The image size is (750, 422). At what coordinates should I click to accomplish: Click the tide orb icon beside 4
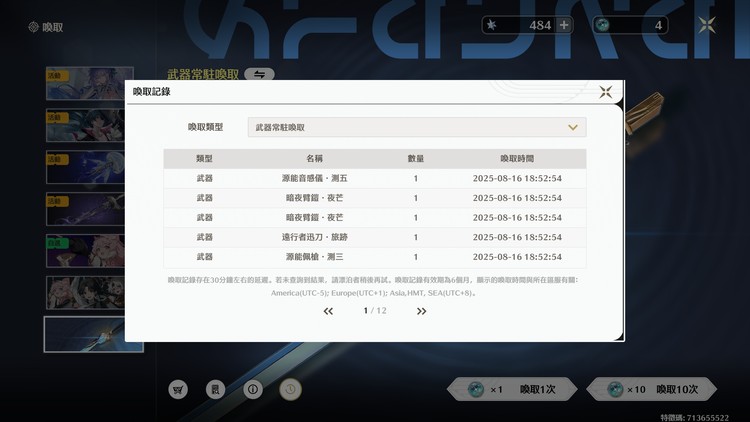coord(603,25)
